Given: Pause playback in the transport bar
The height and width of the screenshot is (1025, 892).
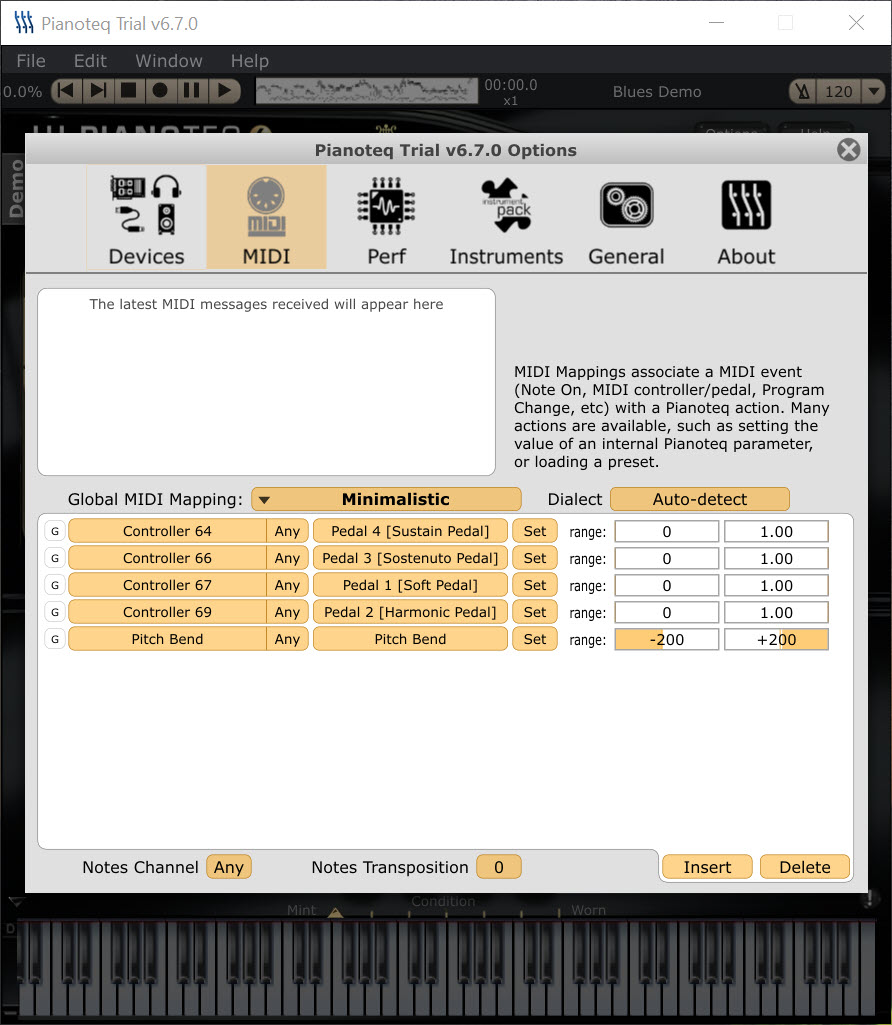Looking at the screenshot, I should pos(192,90).
